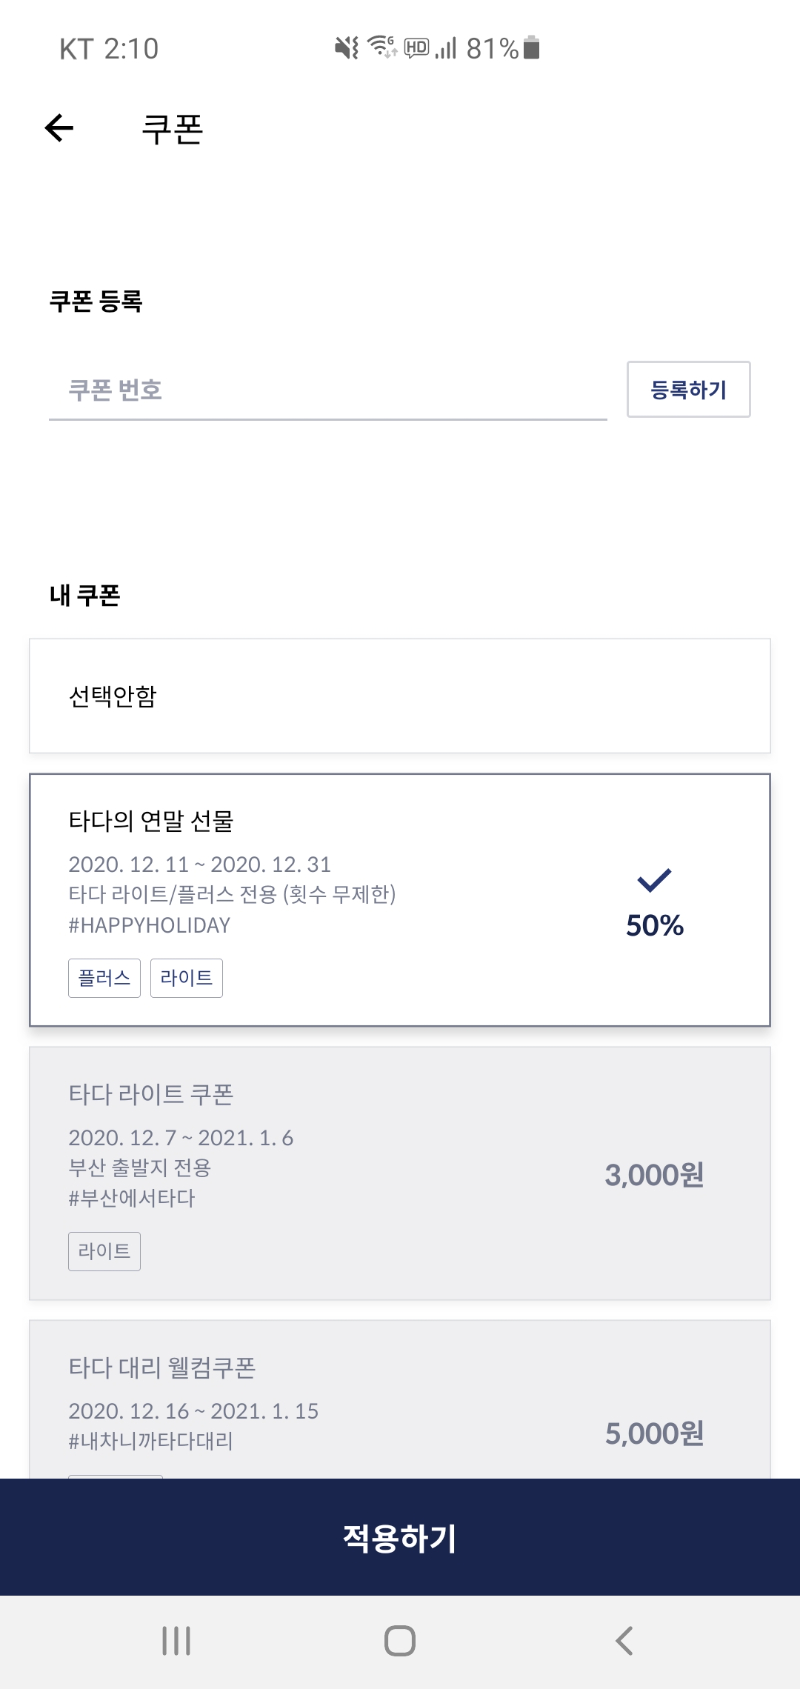
Task: Open Android recent apps button
Action: [x=176, y=1641]
